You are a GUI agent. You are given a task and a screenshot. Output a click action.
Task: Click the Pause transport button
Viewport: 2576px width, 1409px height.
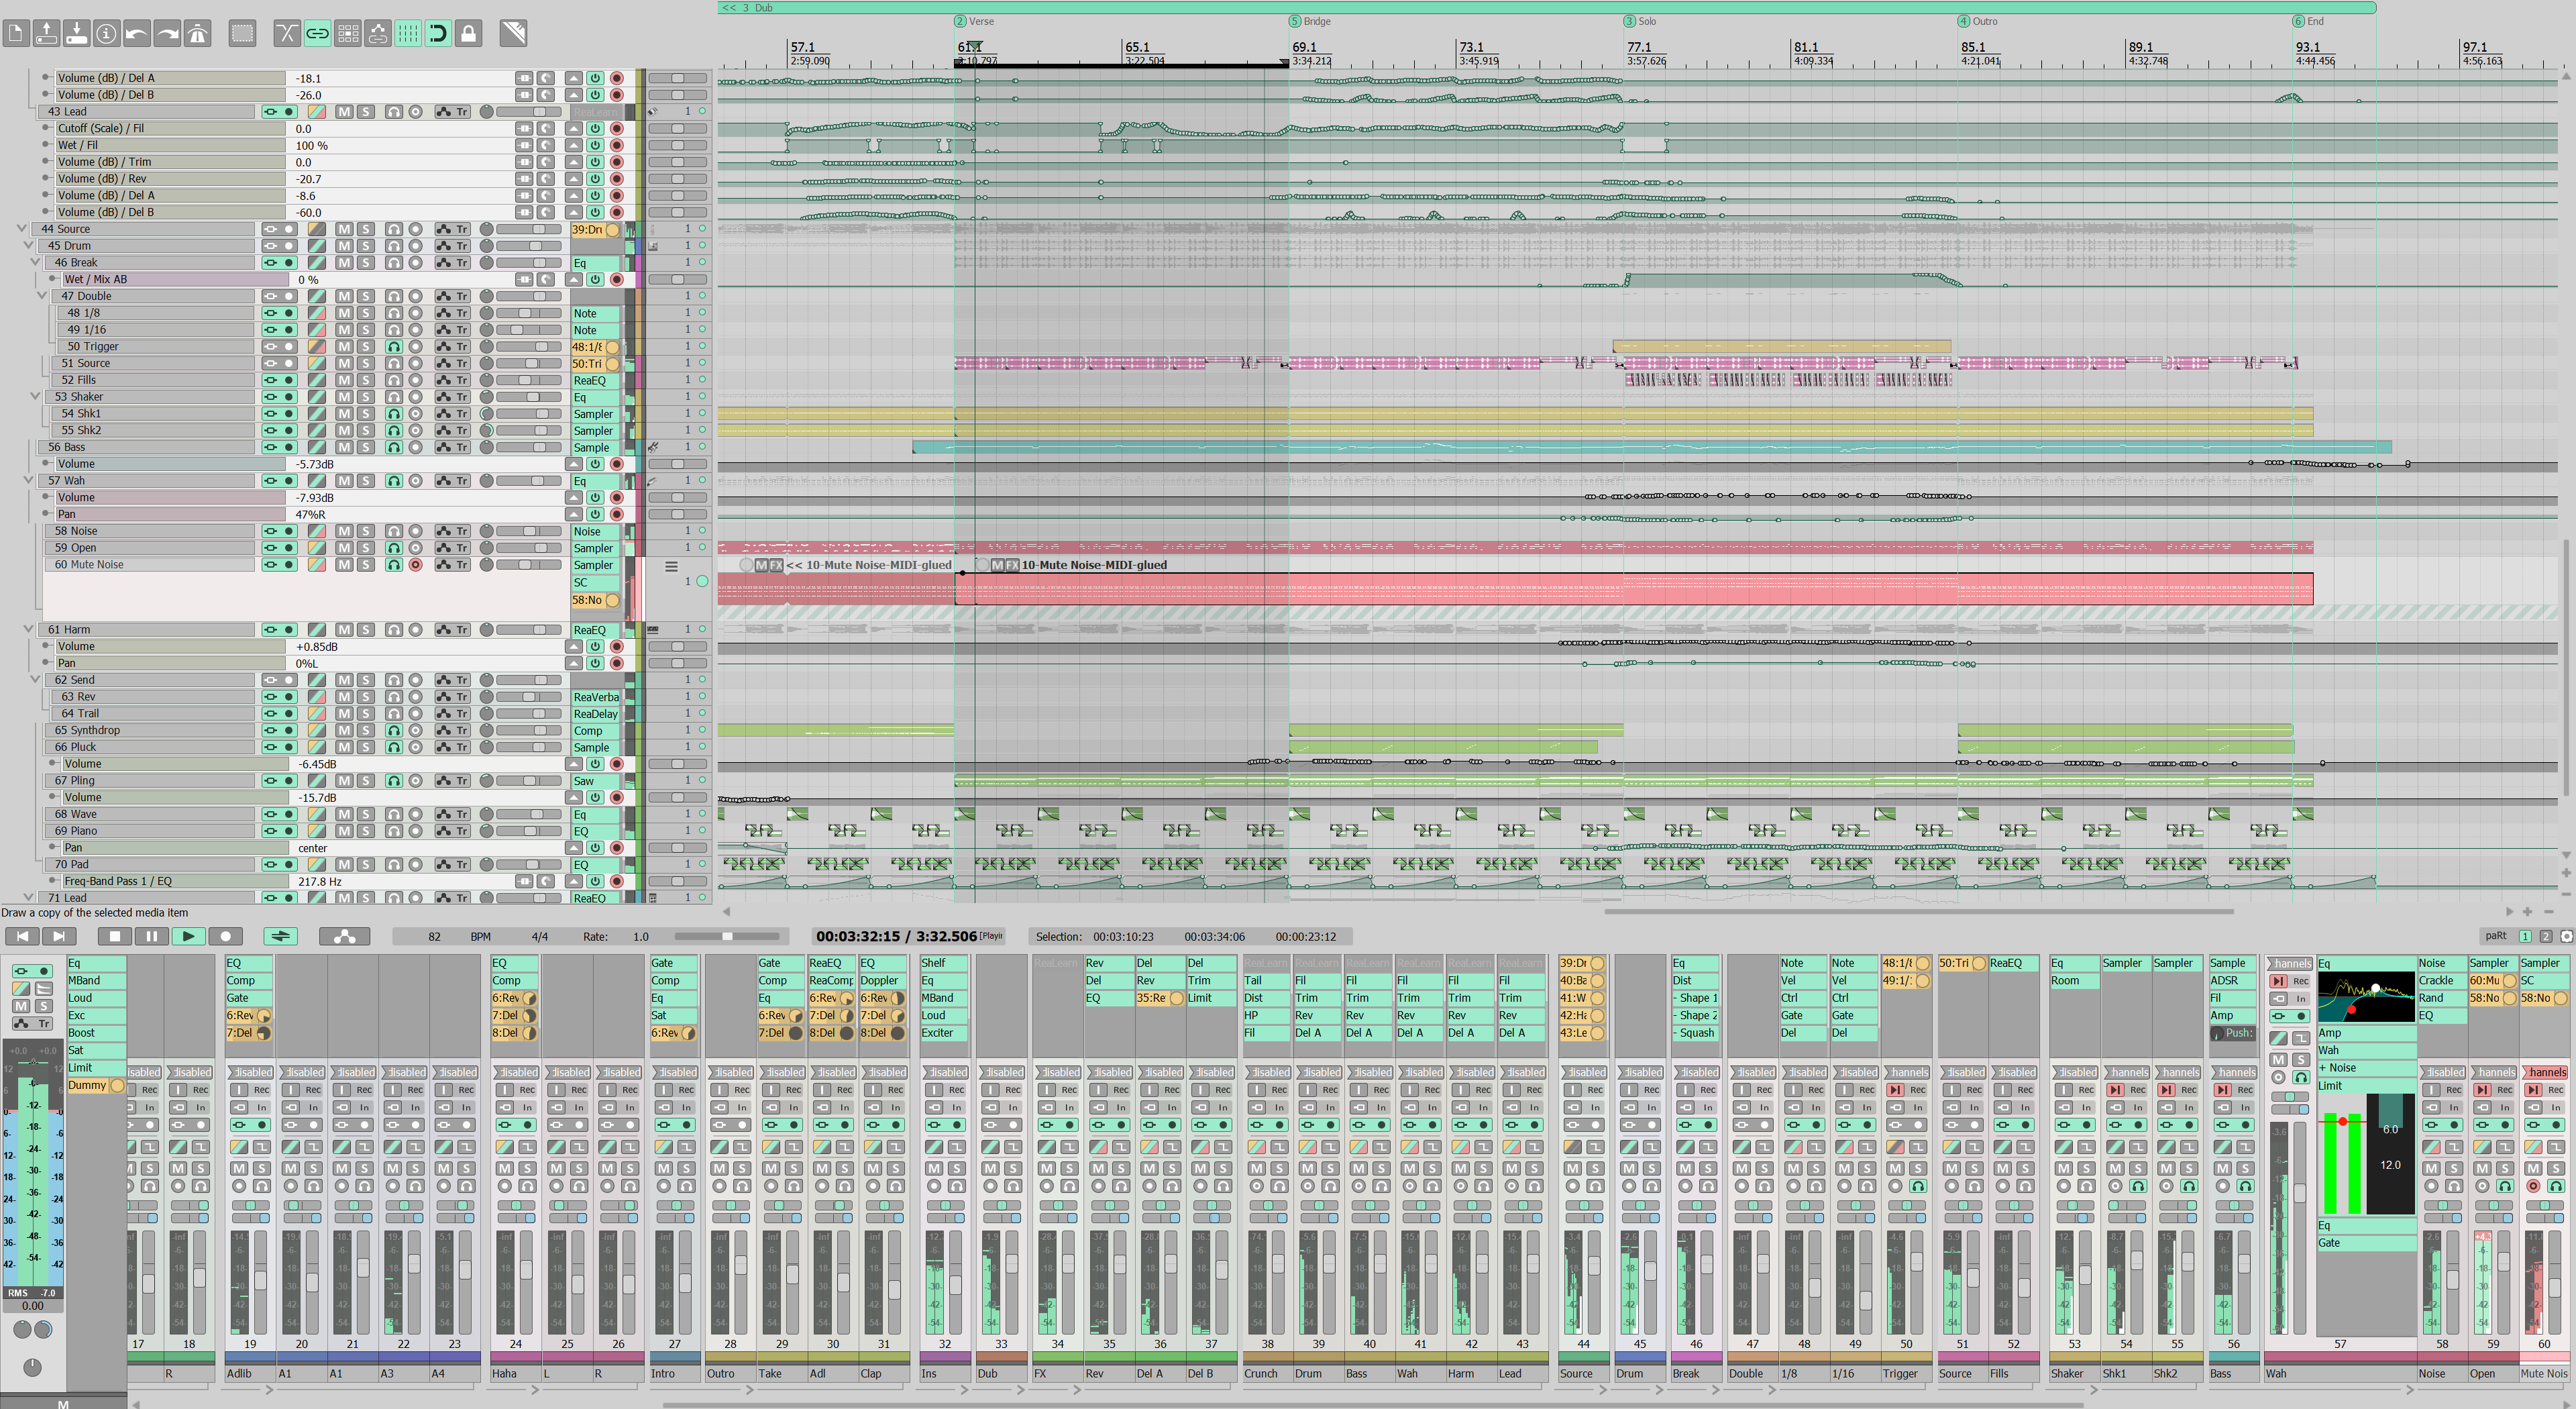[x=151, y=937]
